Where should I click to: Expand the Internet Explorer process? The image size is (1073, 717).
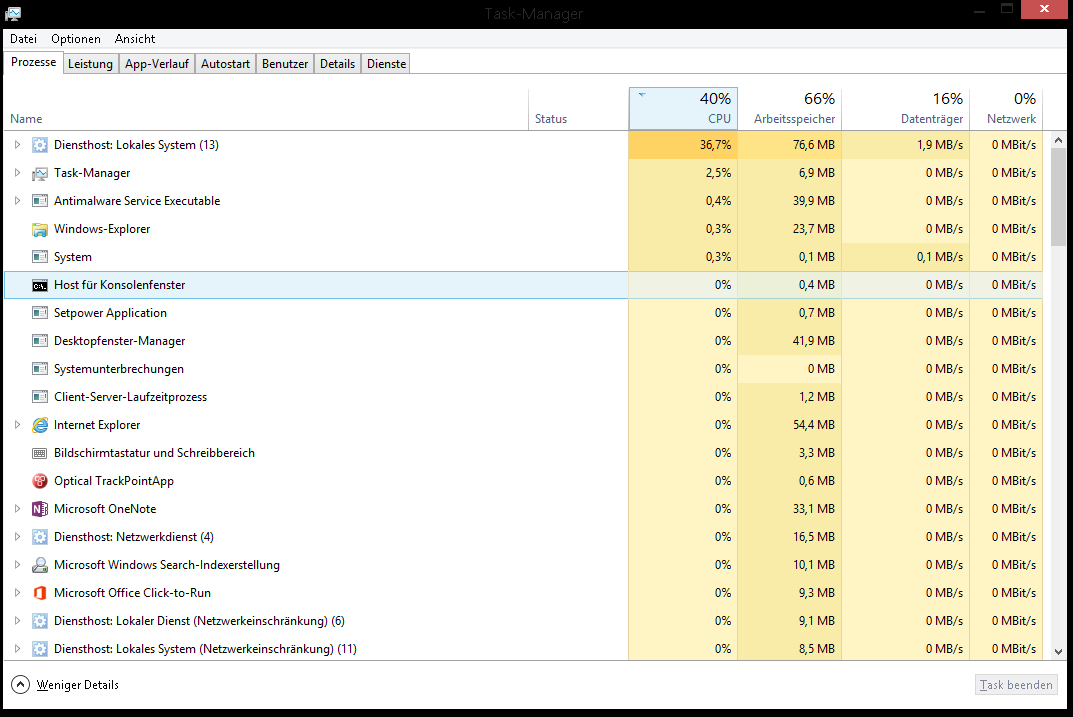click(18, 425)
